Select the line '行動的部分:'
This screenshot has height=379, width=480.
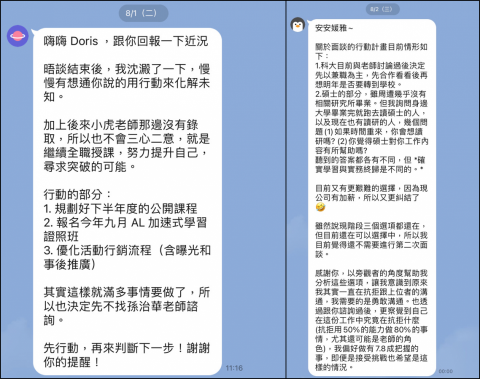(x=77, y=194)
